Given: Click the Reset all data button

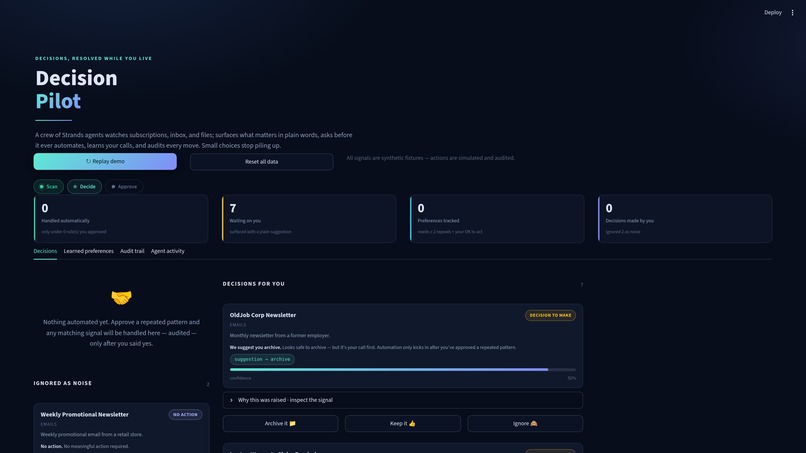Looking at the screenshot, I should pos(262,162).
